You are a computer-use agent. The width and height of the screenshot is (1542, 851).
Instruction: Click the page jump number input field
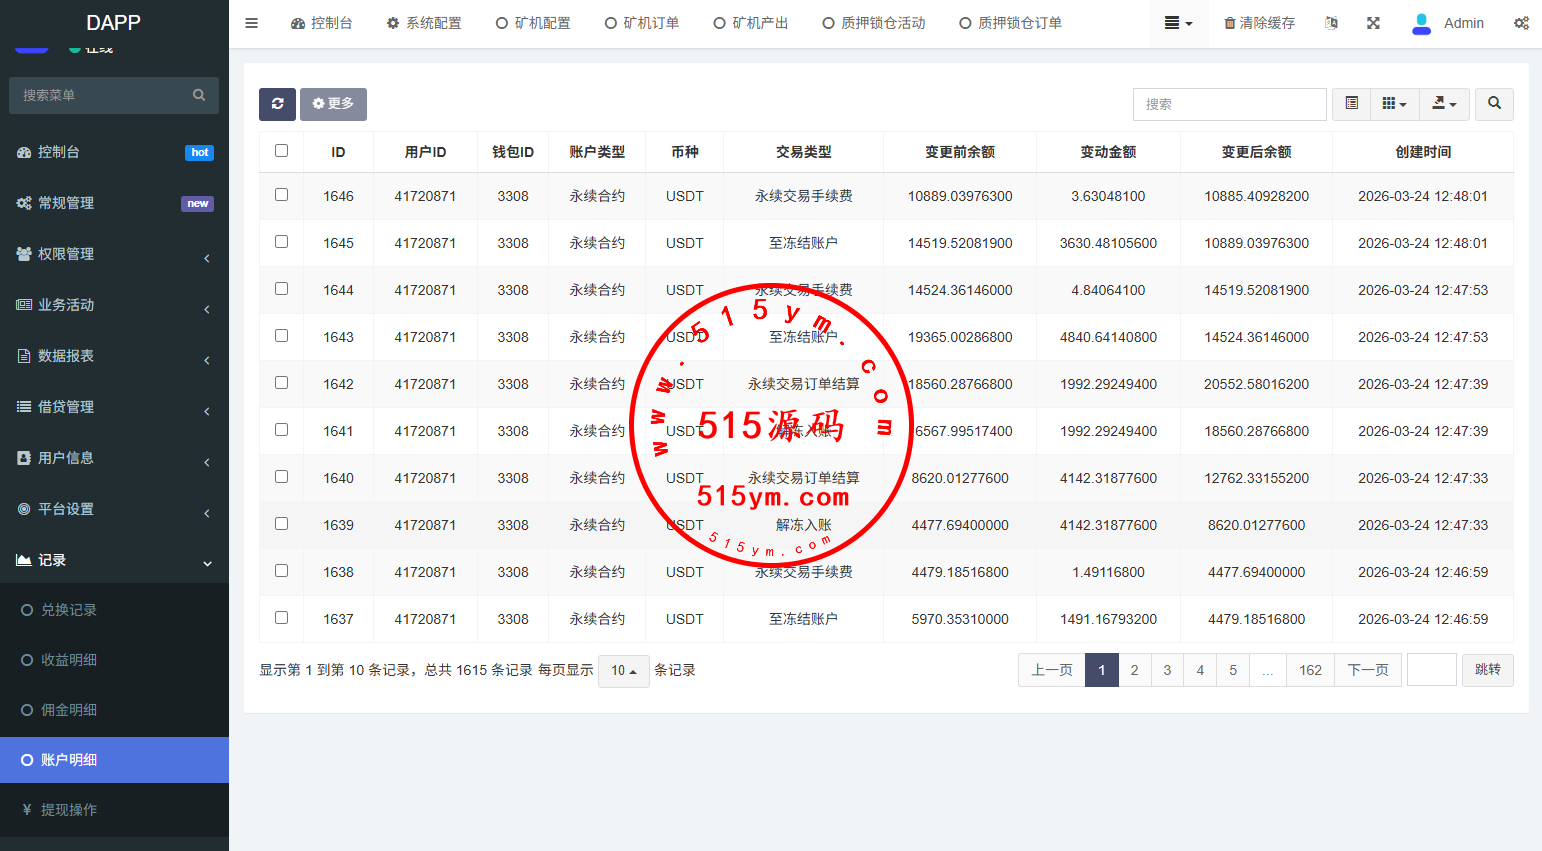1431,670
